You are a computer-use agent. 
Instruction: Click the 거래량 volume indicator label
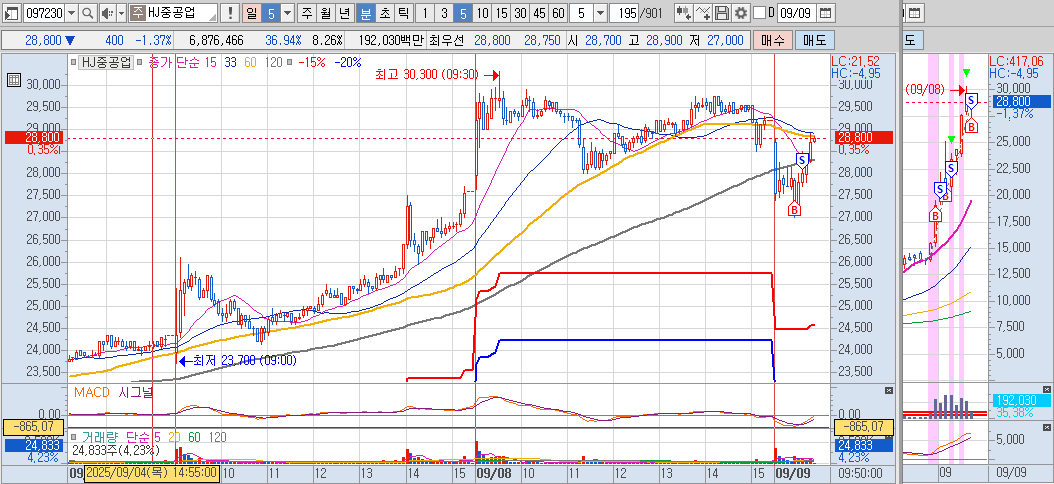tap(102, 437)
